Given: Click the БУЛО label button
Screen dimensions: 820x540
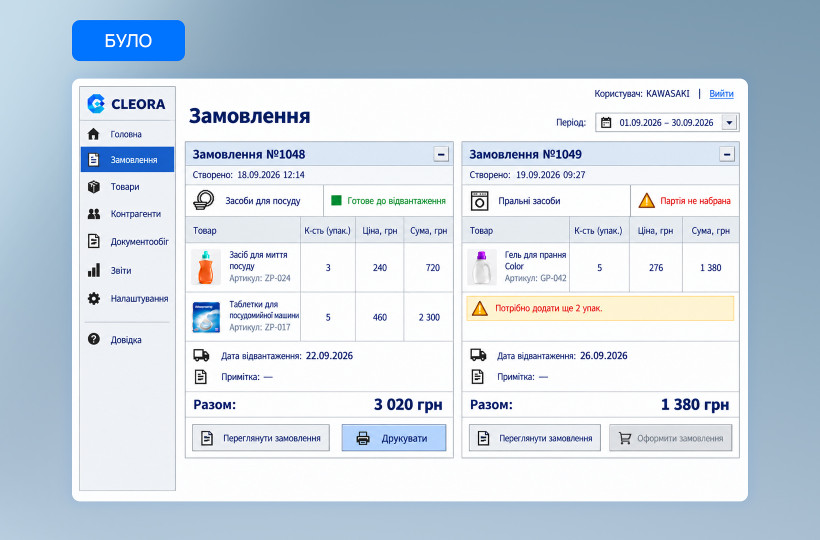Looking at the screenshot, I should (x=128, y=40).
